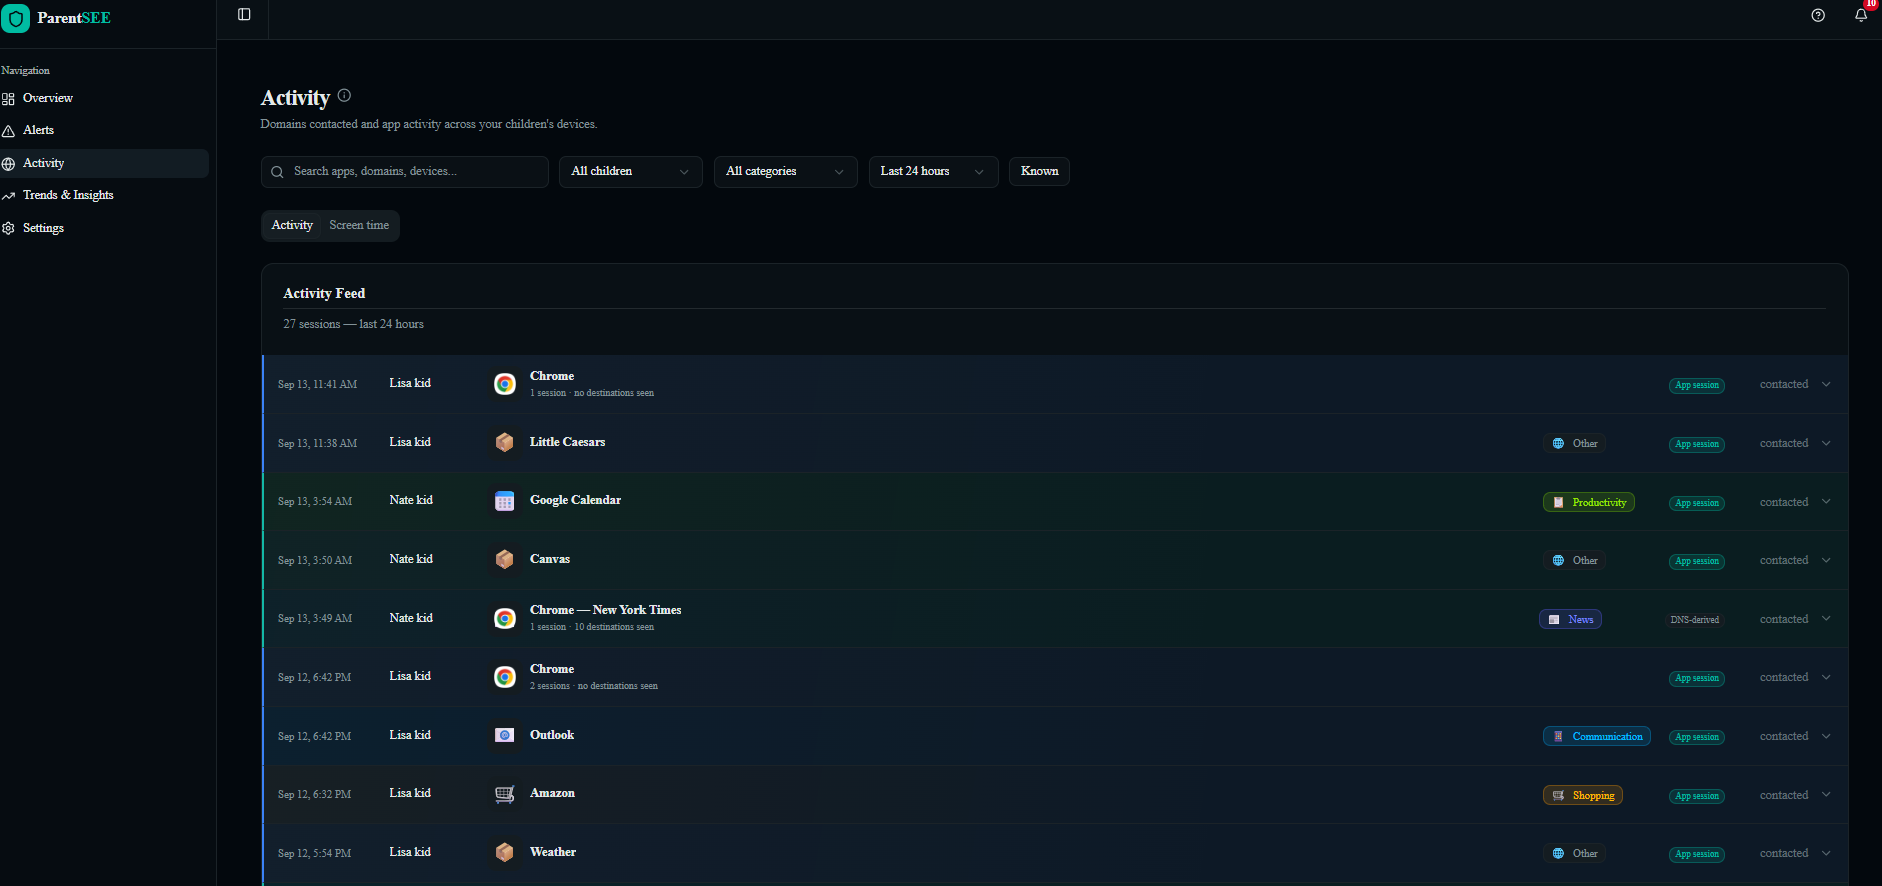Click the Little Caesars app icon
The image size is (1882, 886).
[x=505, y=442]
